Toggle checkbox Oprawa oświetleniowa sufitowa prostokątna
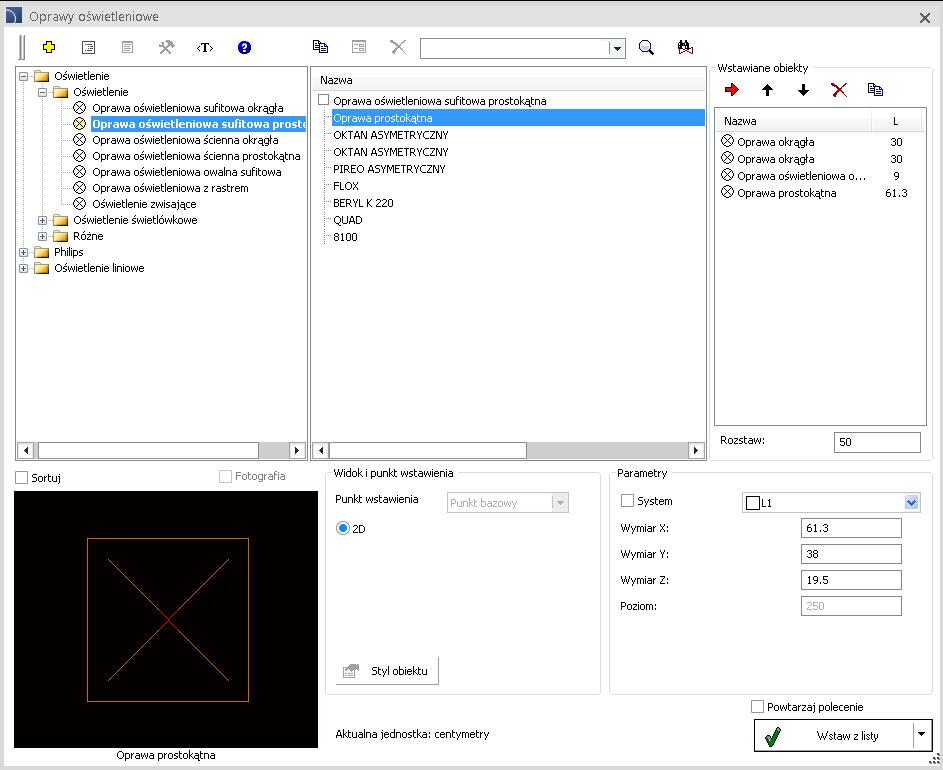This screenshot has width=943, height=770. click(324, 100)
